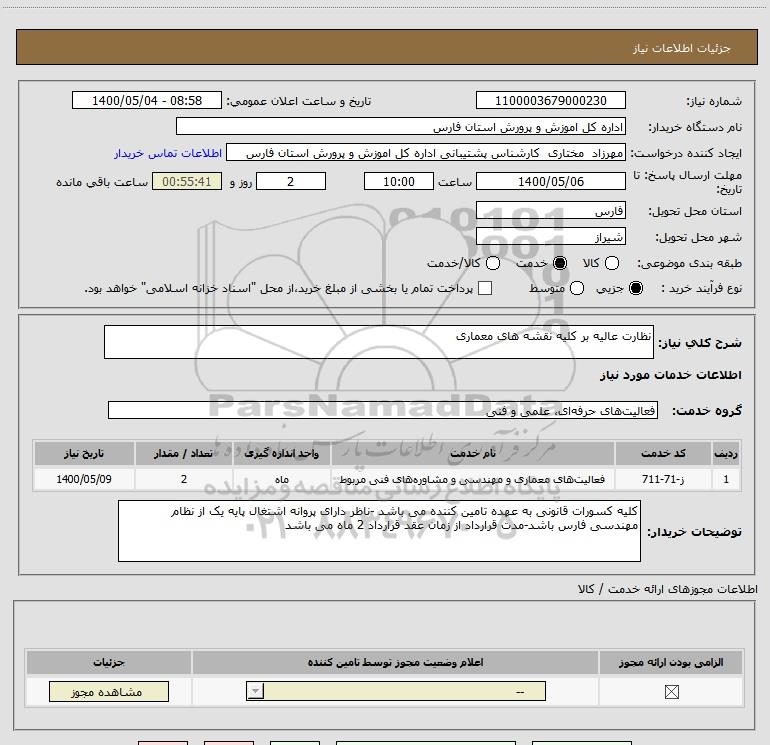The image size is (770, 745).
Task: Select the کالا radio button
Action: (612, 263)
